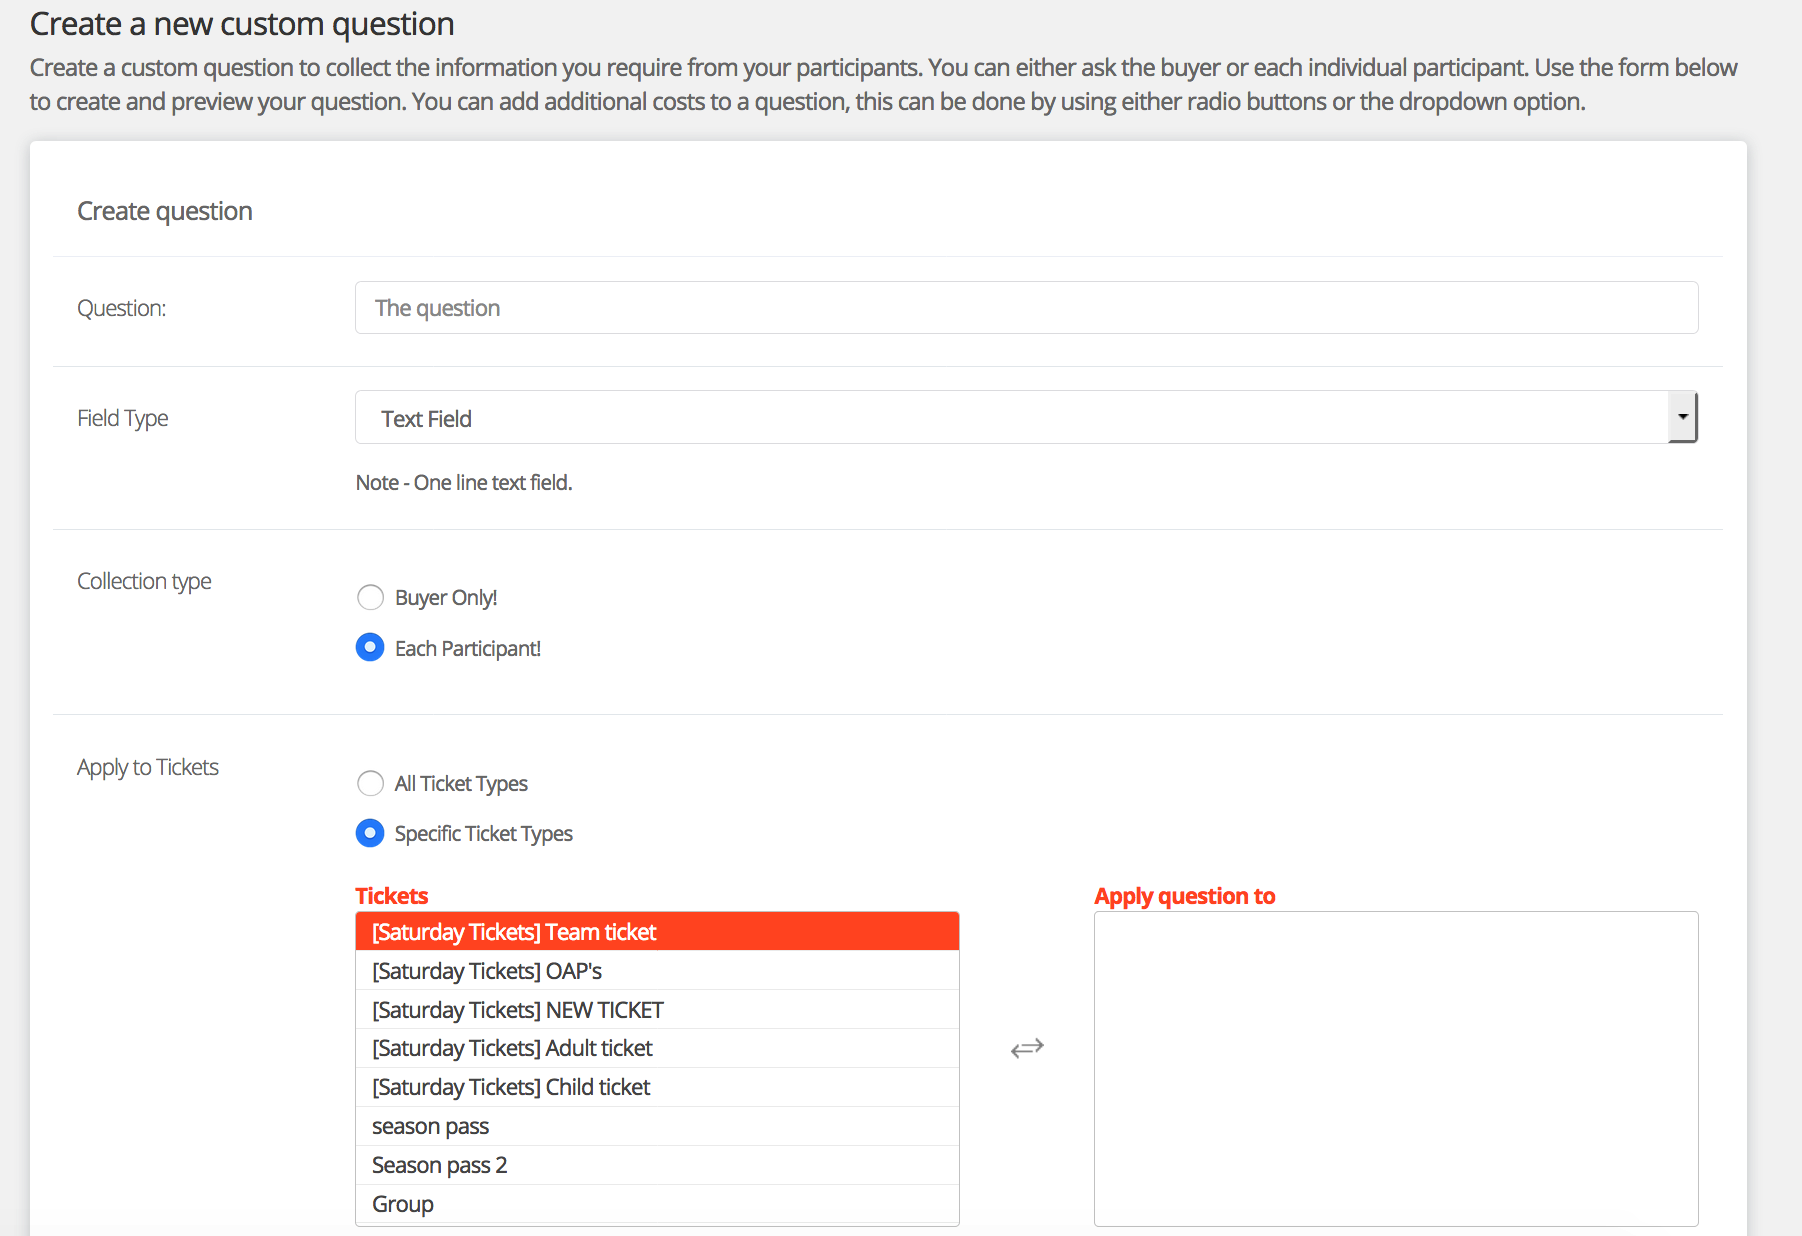
Task: Choose All Ticket Types option
Action: click(x=370, y=783)
